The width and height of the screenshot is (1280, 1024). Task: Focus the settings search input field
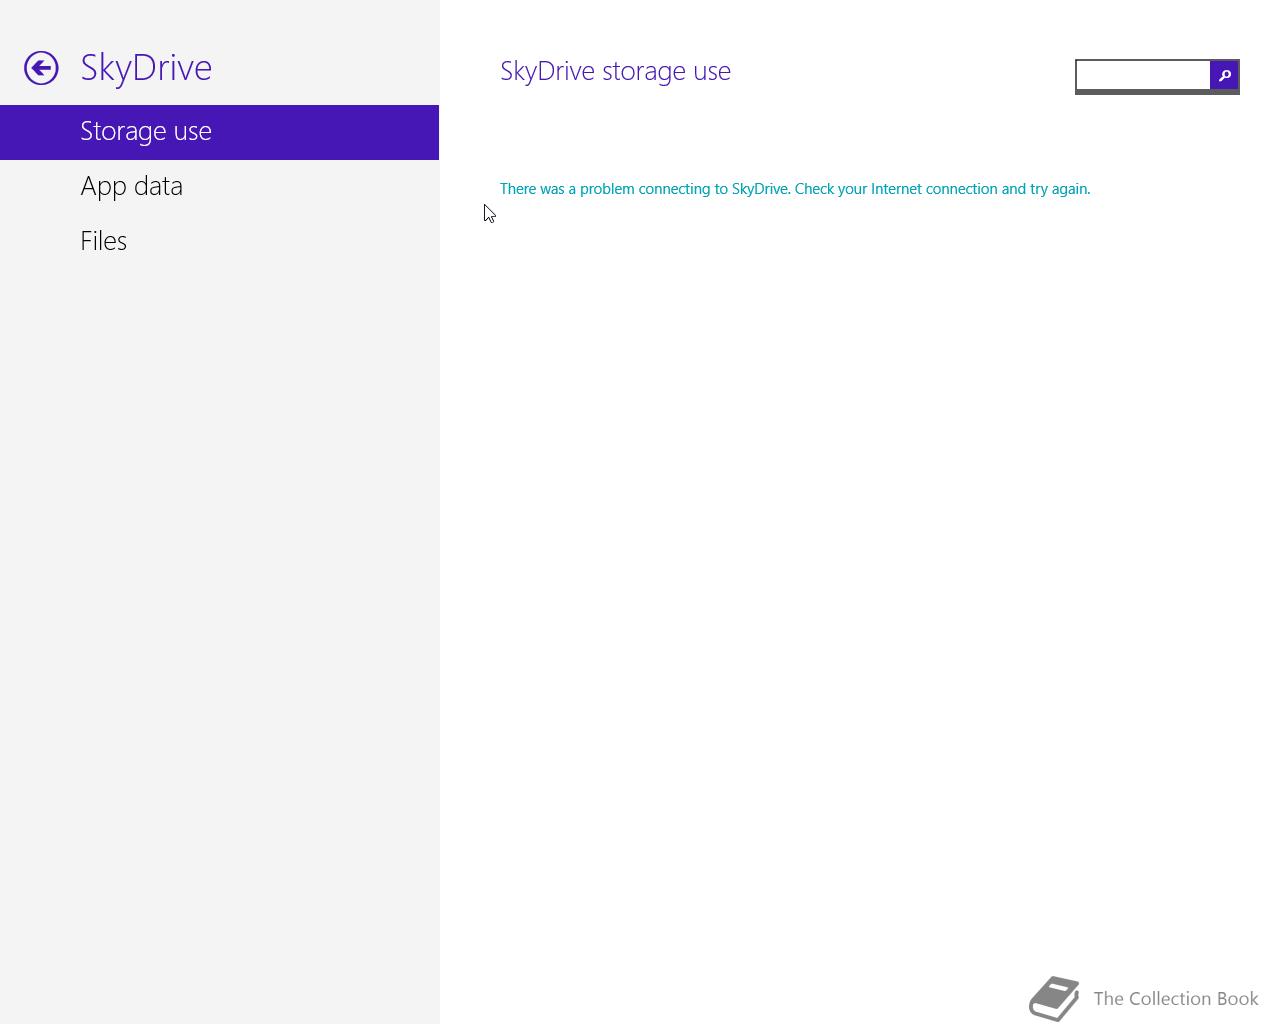pyautogui.click(x=1143, y=75)
